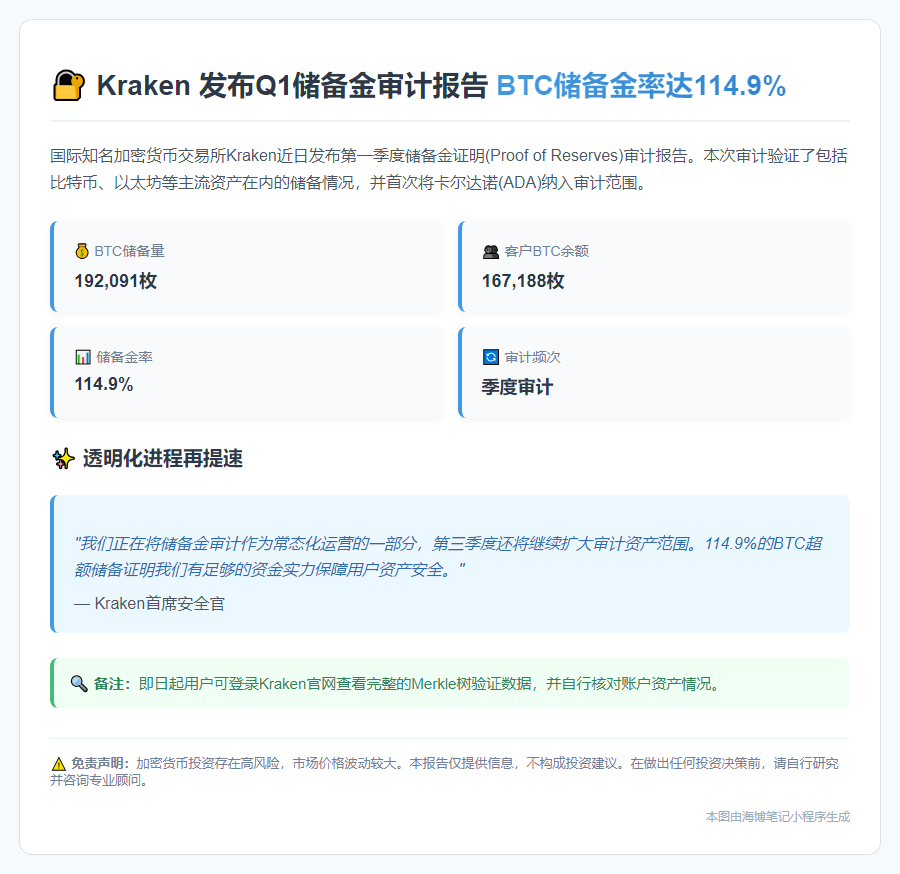The image size is (900, 874).
Task: Click the title text Kraken 发布Q1储备金审计报告
Action: pos(292,86)
